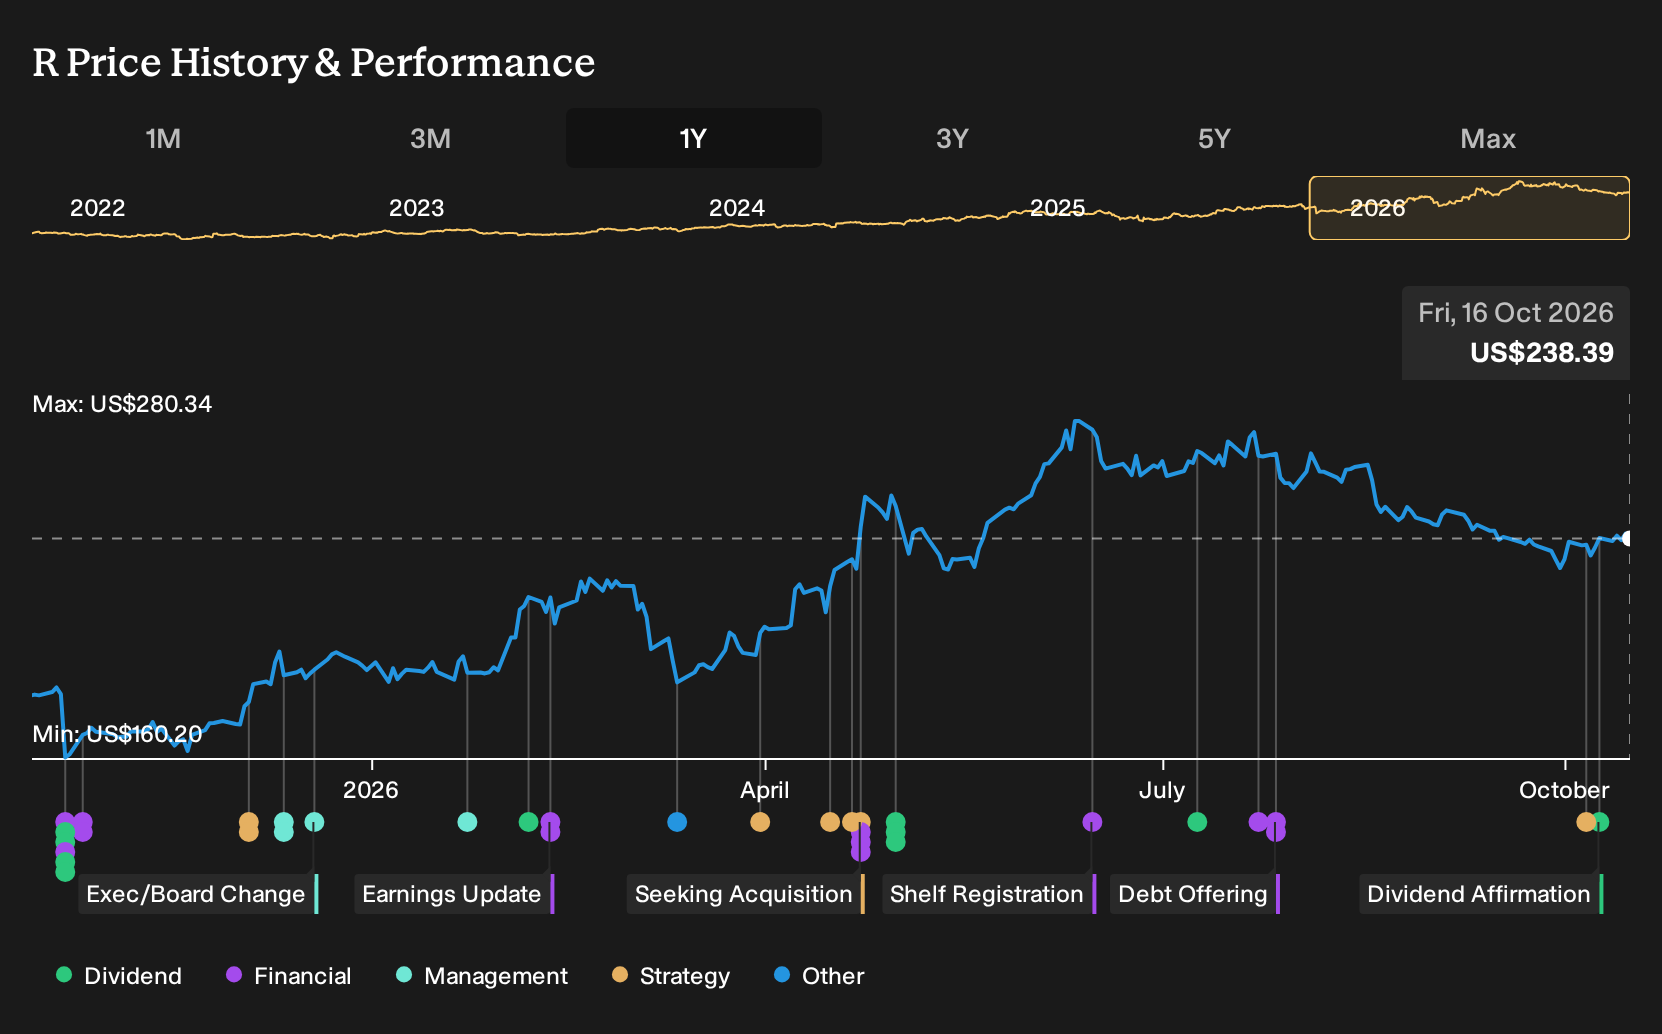Click the white endpoint dot on the price line
Screen dimensions: 1662x1034
click(x=1627, y=539)
